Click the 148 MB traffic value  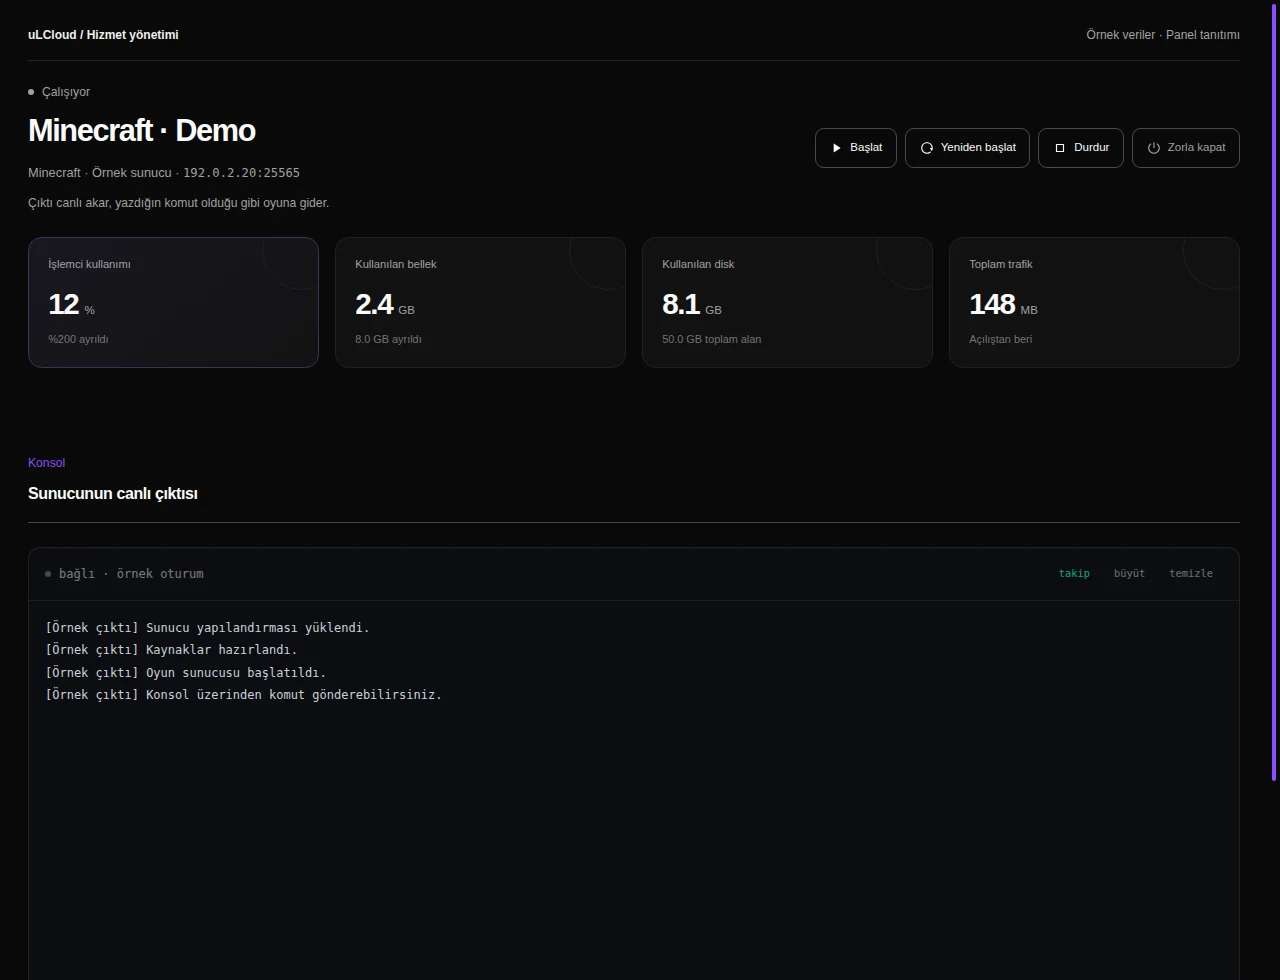pos(1003,304)
